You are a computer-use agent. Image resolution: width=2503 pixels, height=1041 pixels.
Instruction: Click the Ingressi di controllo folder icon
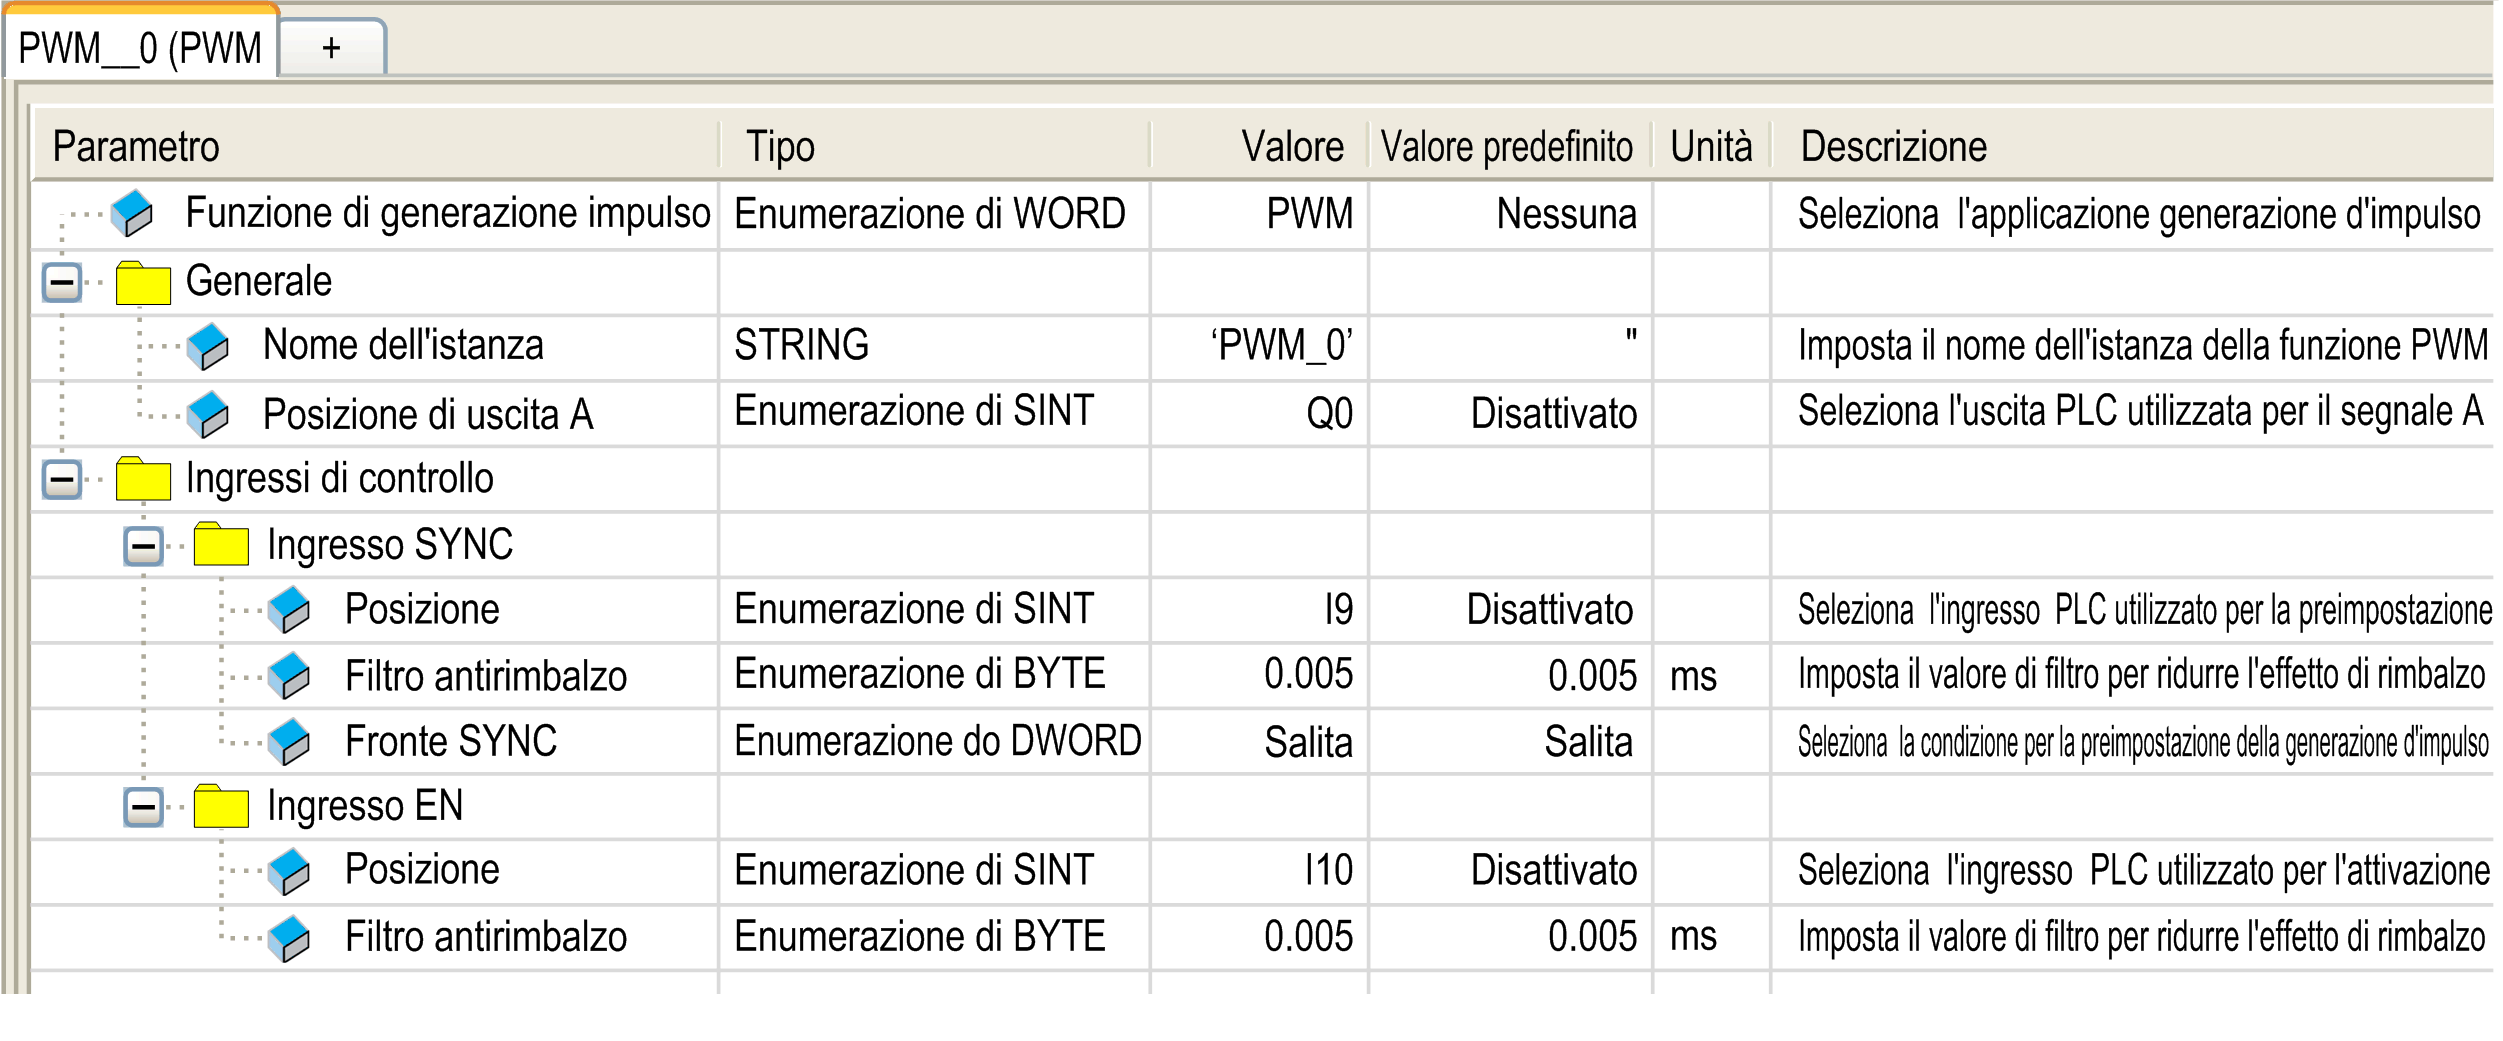(x=143, y=479)
